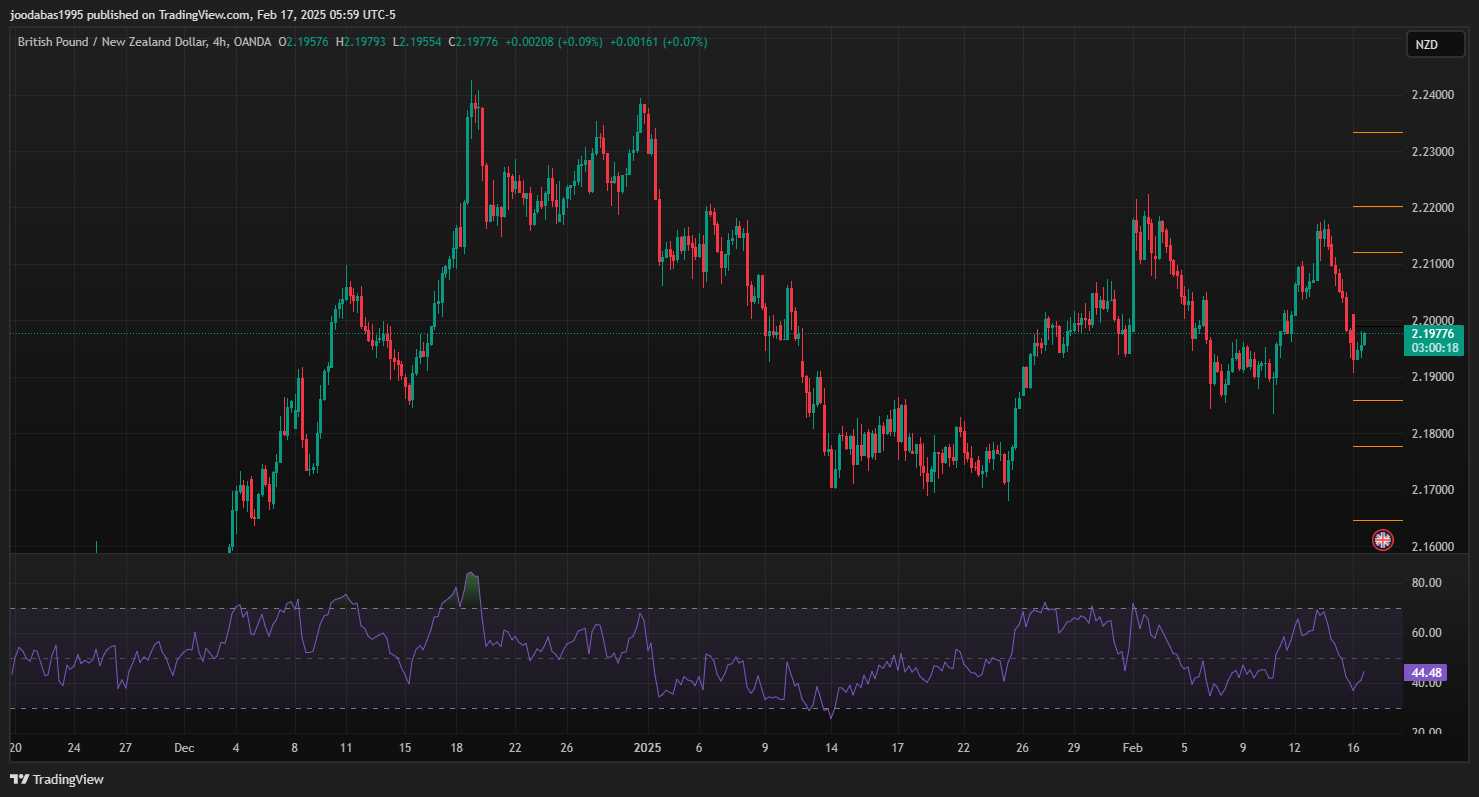Select the lowest orange line near 2.16500
The height and width of the screenshot is (797, 1479).
1378,521
